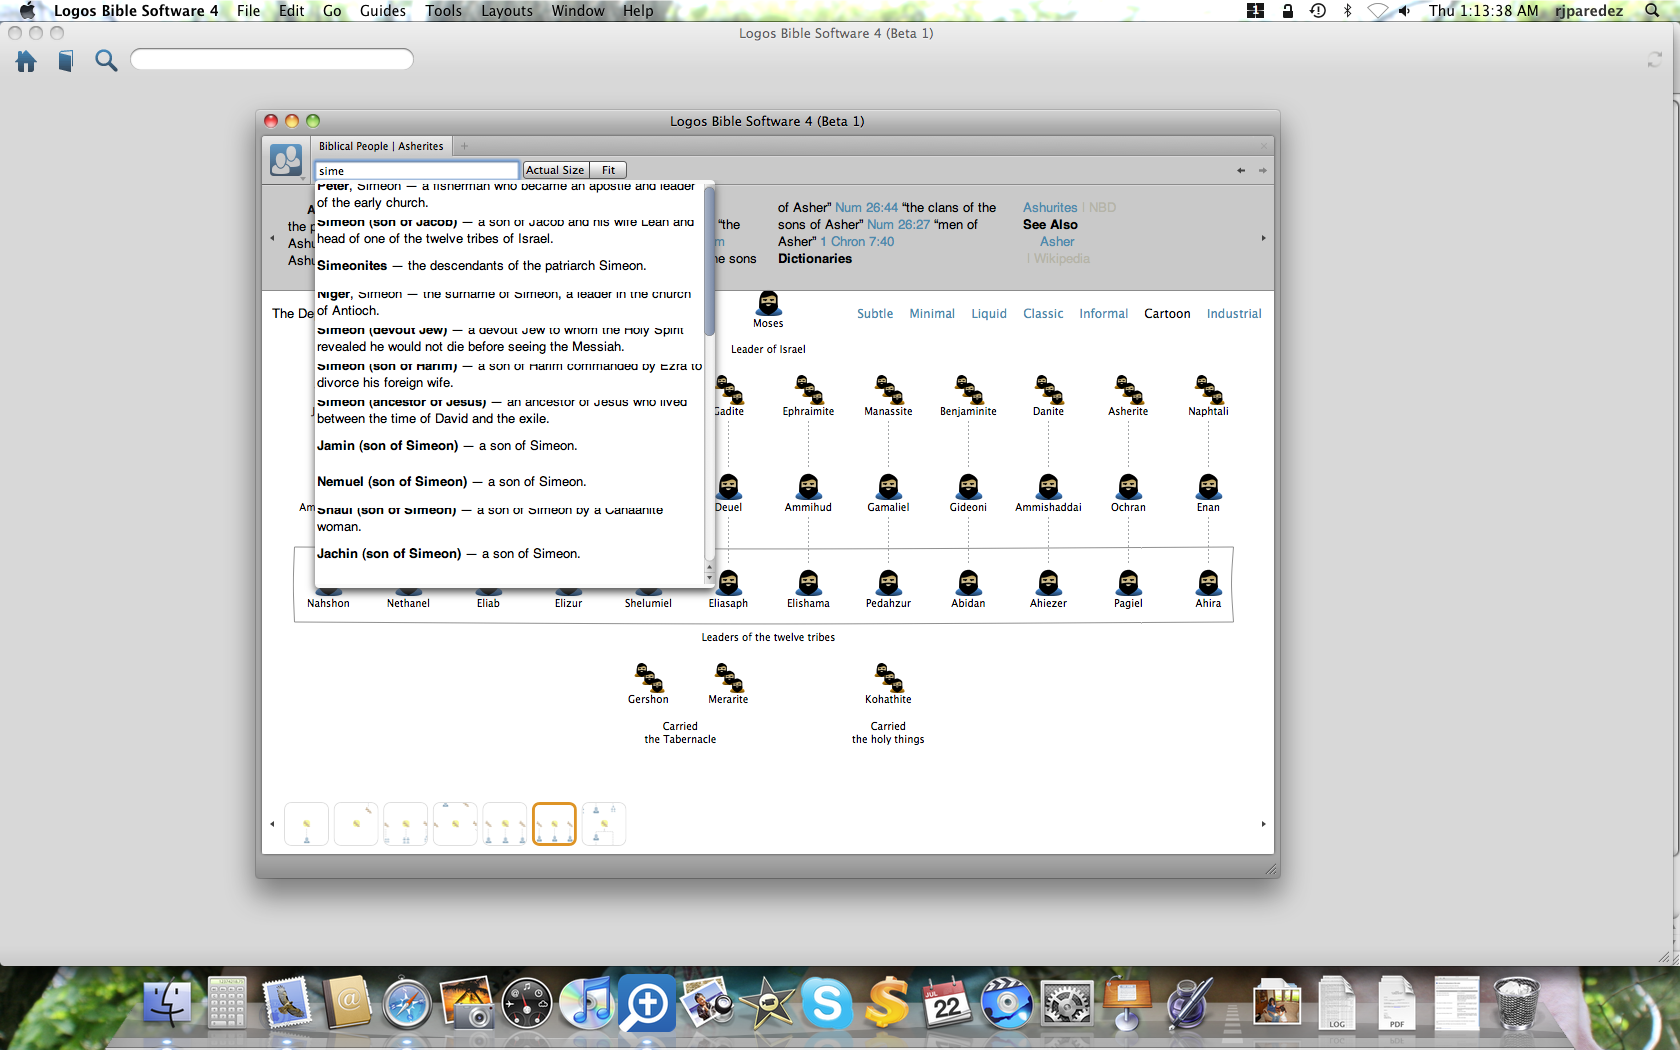Select the orange-highlighted diagram thumbnail
Viewport: 1680px width, 1050px height.
[x=554, y=824]
